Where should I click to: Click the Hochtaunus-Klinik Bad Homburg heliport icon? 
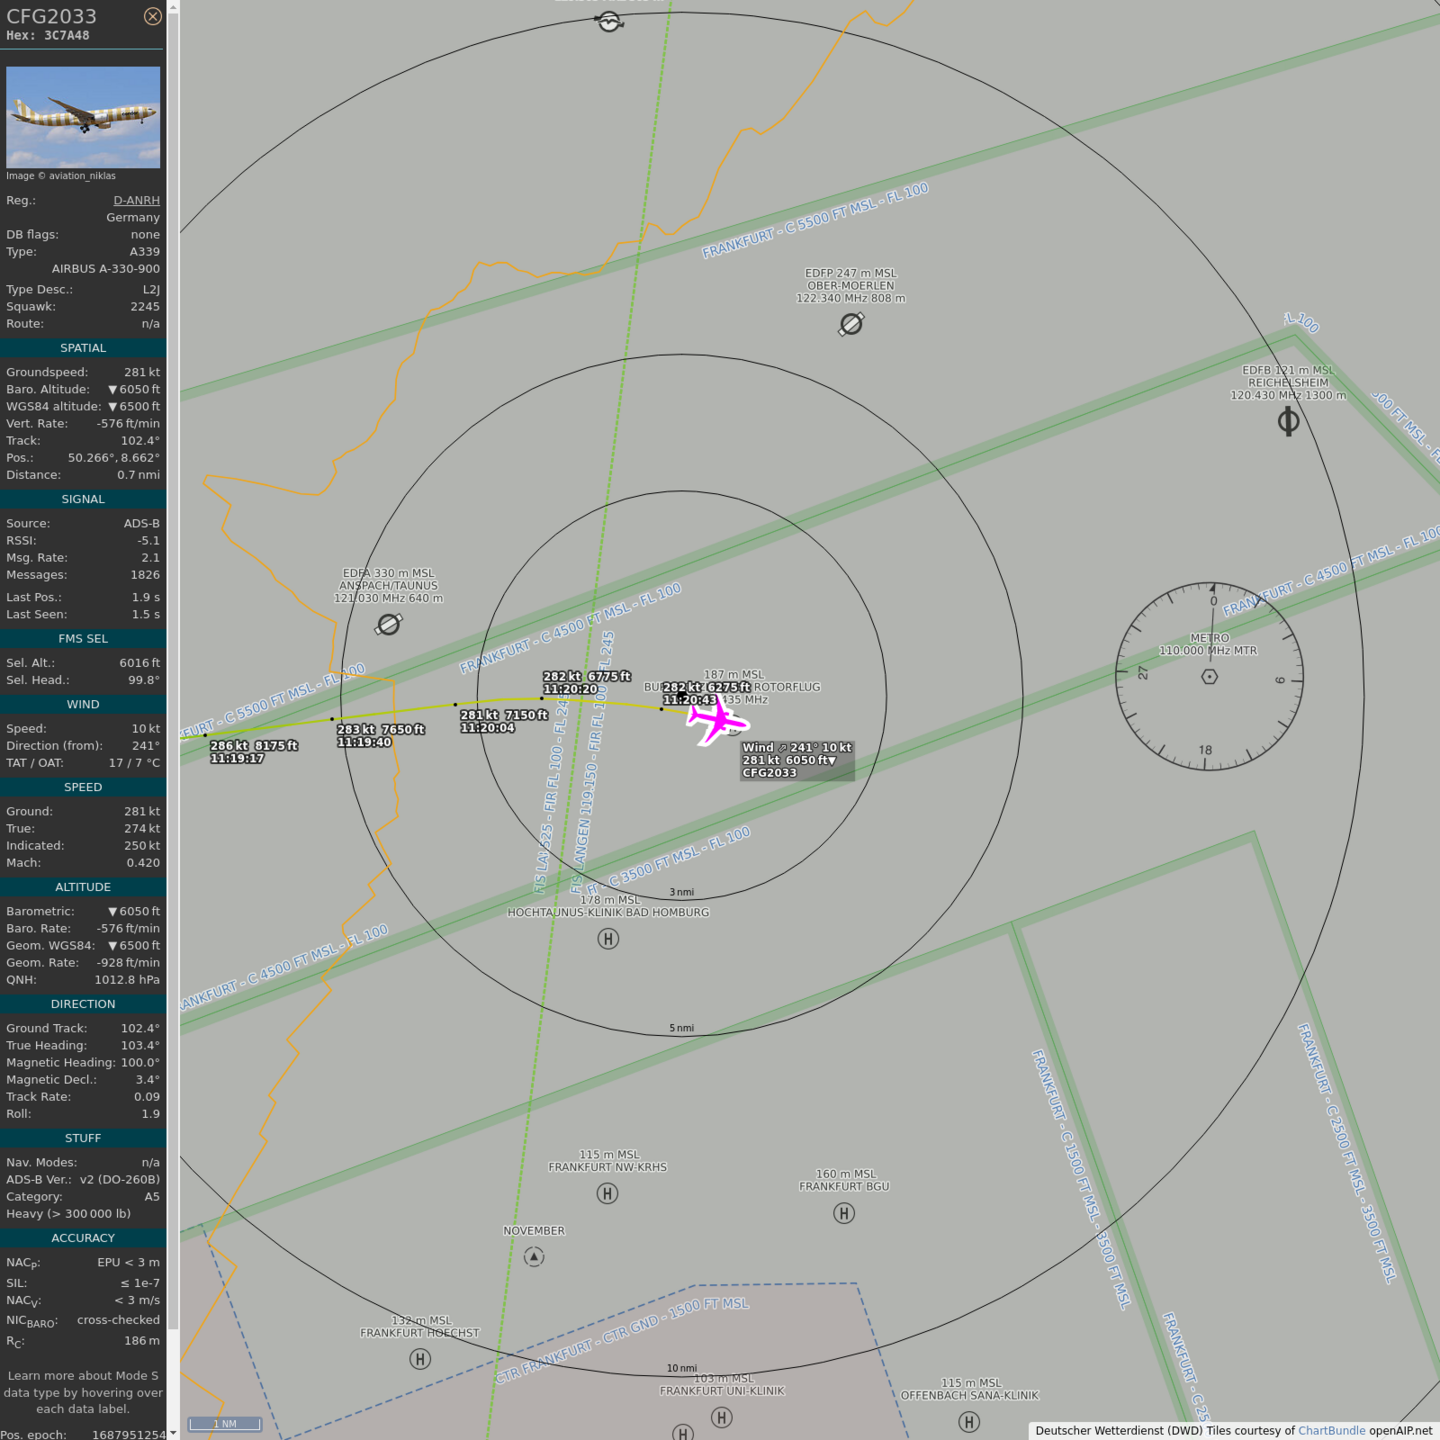click(608, 939)
